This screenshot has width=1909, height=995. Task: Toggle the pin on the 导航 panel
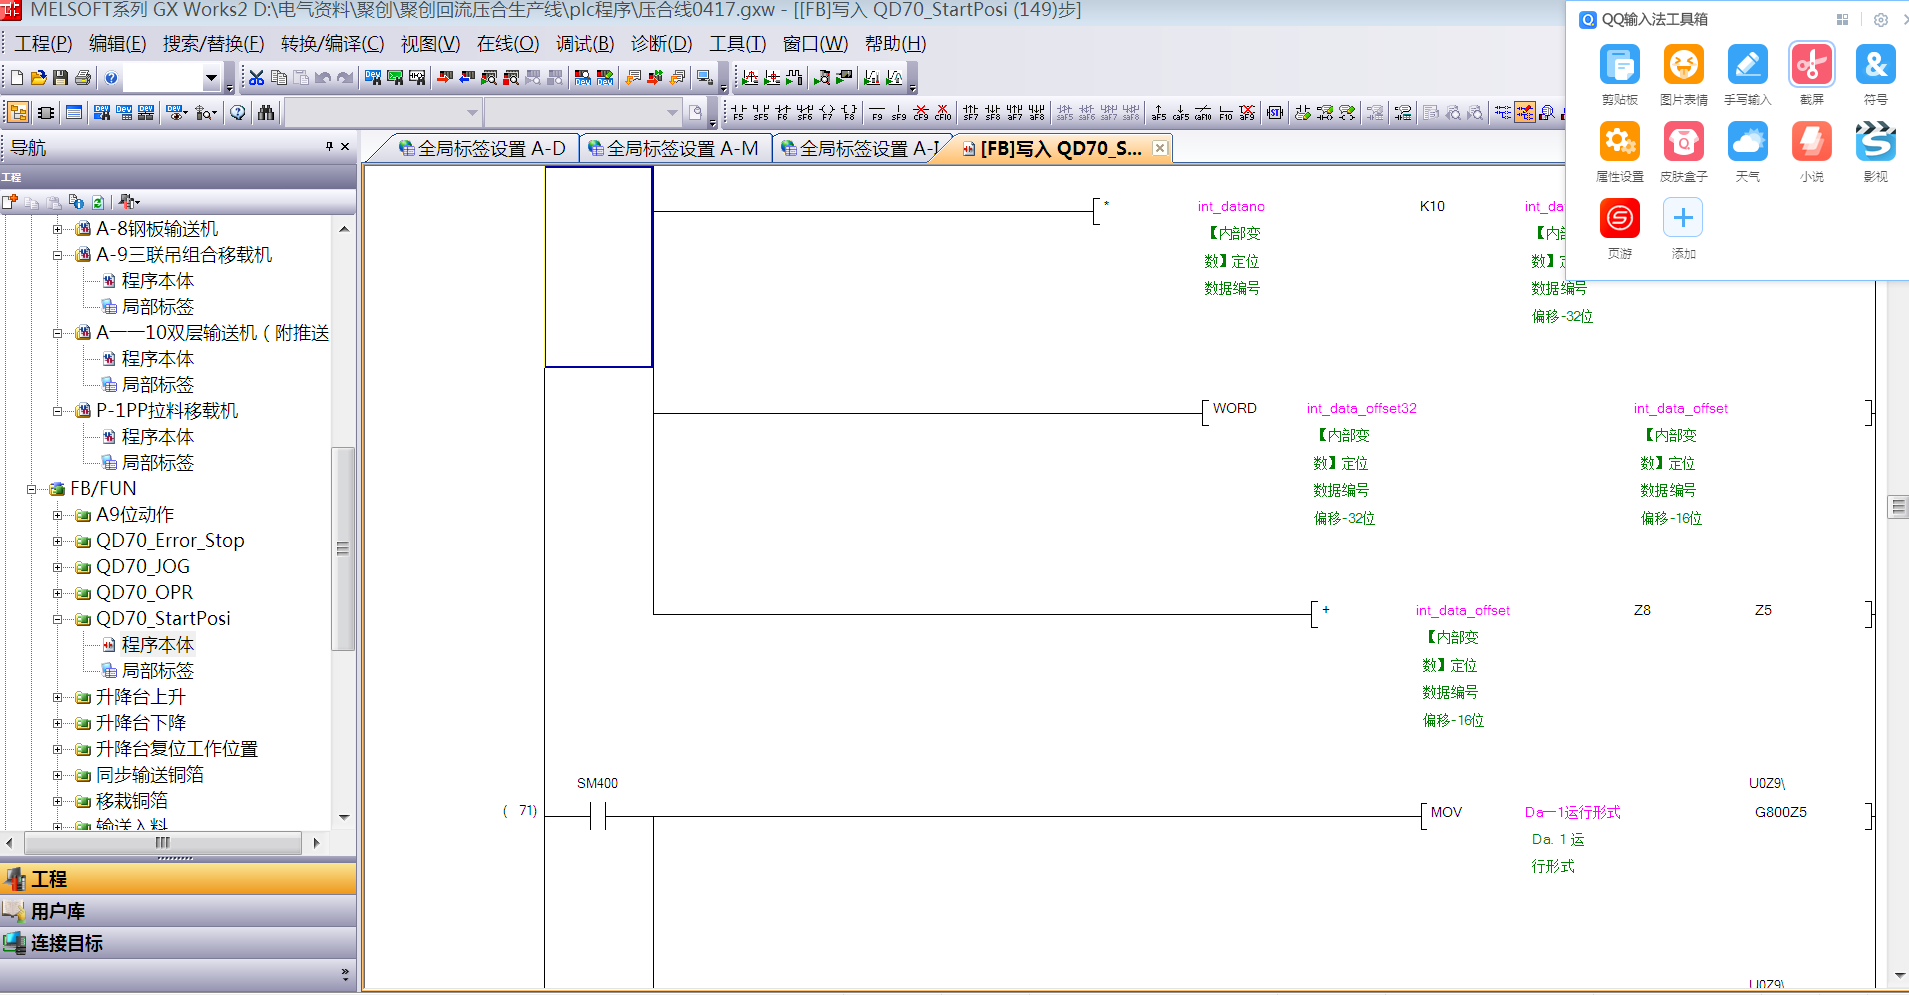click(x=329, y=147)
